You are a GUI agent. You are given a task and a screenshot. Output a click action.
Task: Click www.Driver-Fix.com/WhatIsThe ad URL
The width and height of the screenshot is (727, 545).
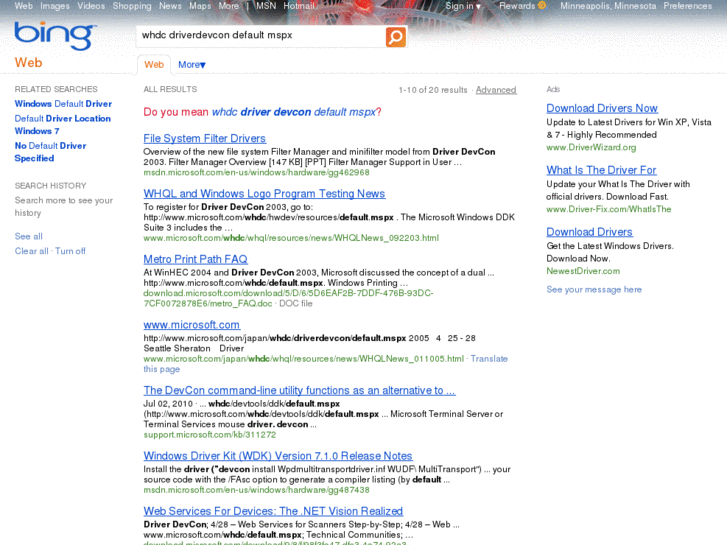609,209
